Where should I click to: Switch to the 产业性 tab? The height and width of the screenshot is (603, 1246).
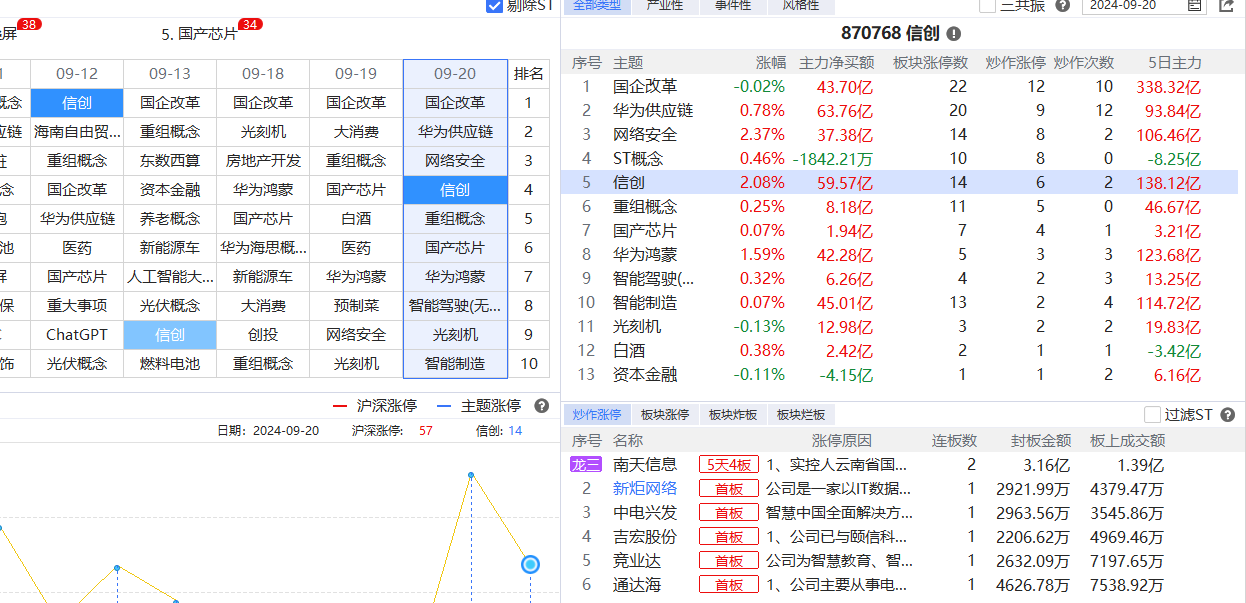[x=665, y=6]
